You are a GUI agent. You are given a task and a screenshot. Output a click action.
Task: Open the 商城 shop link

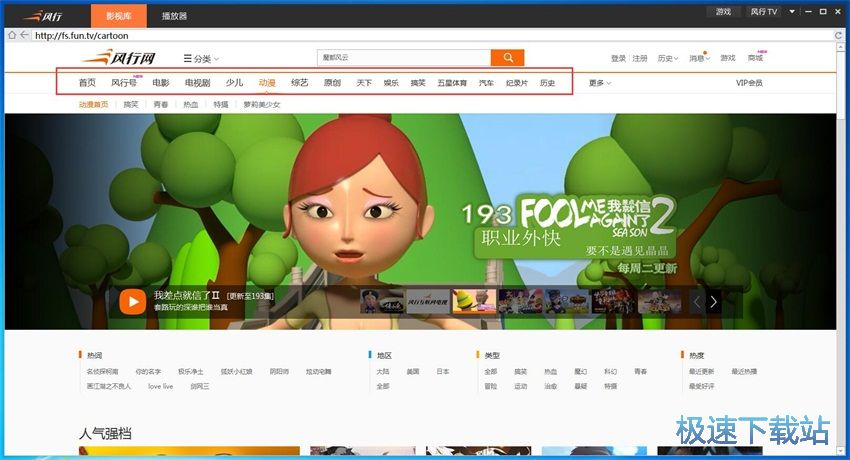tap(755, 58)
